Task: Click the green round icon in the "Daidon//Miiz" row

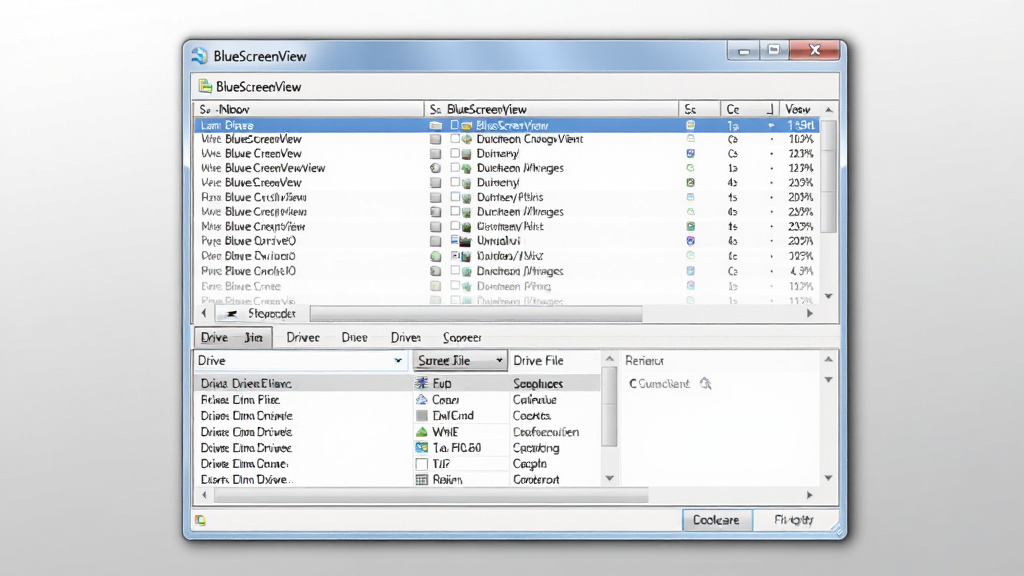Action: tap(436, 257)
